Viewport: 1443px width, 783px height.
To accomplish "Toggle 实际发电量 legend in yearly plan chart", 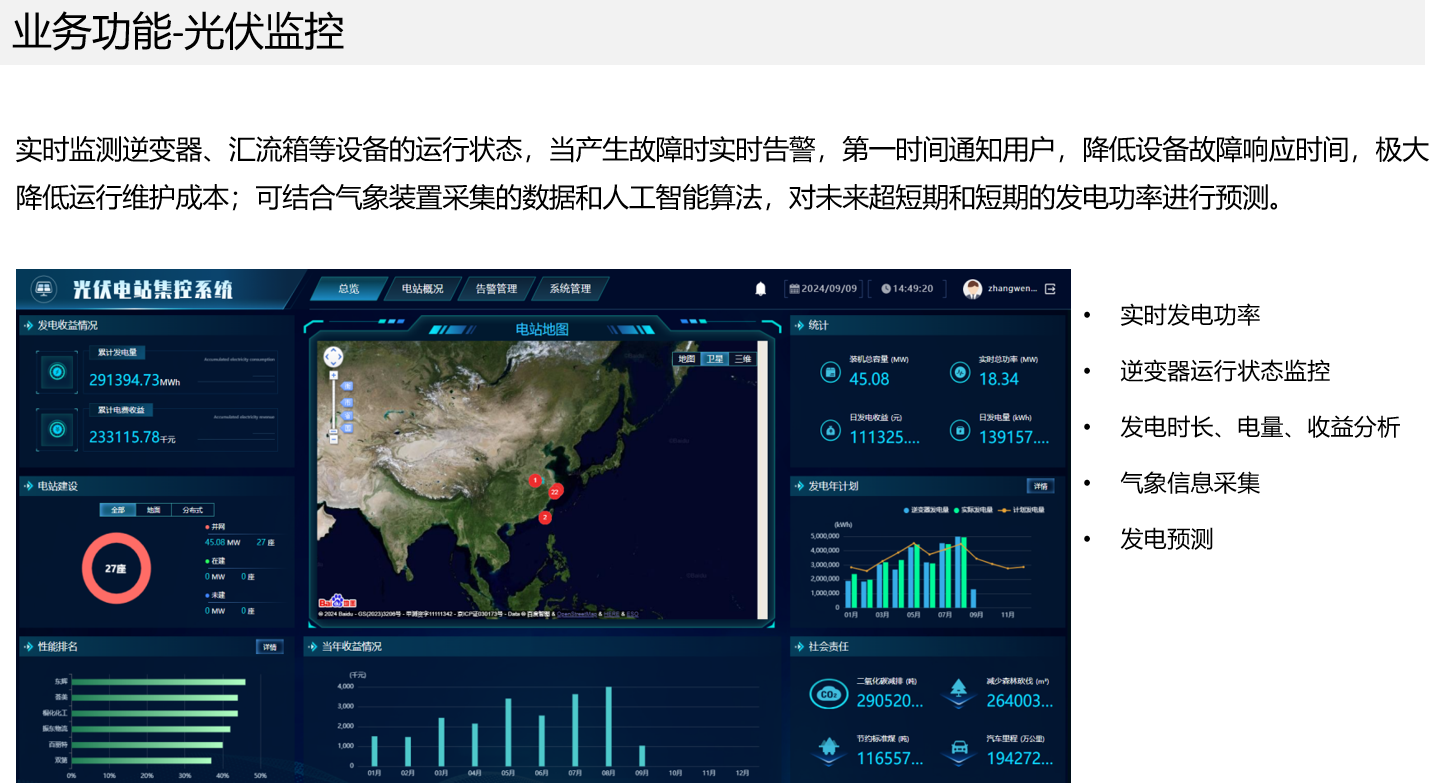I will [x=975, y=510].
